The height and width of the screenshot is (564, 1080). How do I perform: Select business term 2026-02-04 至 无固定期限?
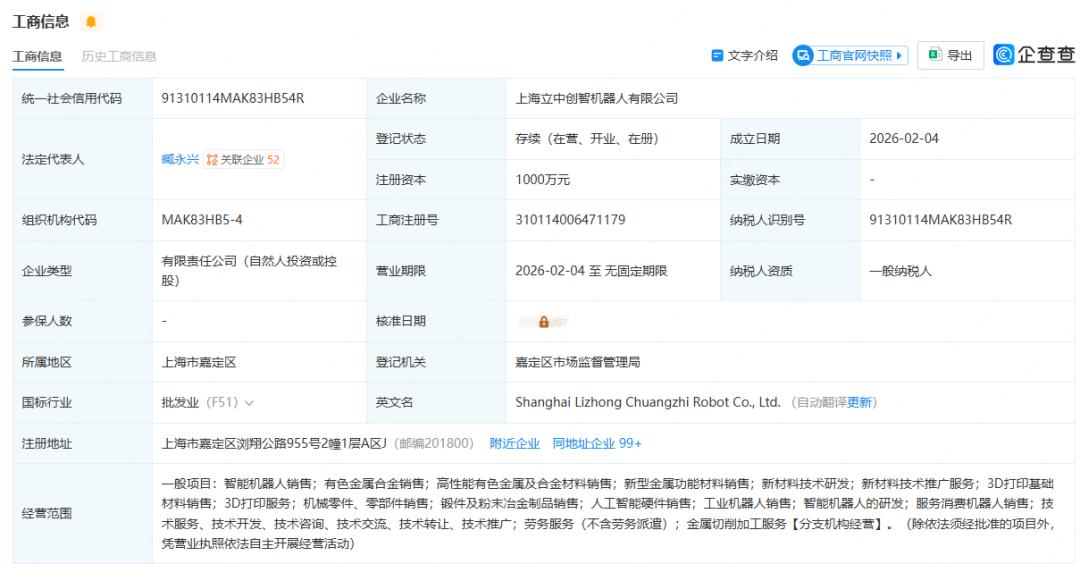[x=591, y=271]
